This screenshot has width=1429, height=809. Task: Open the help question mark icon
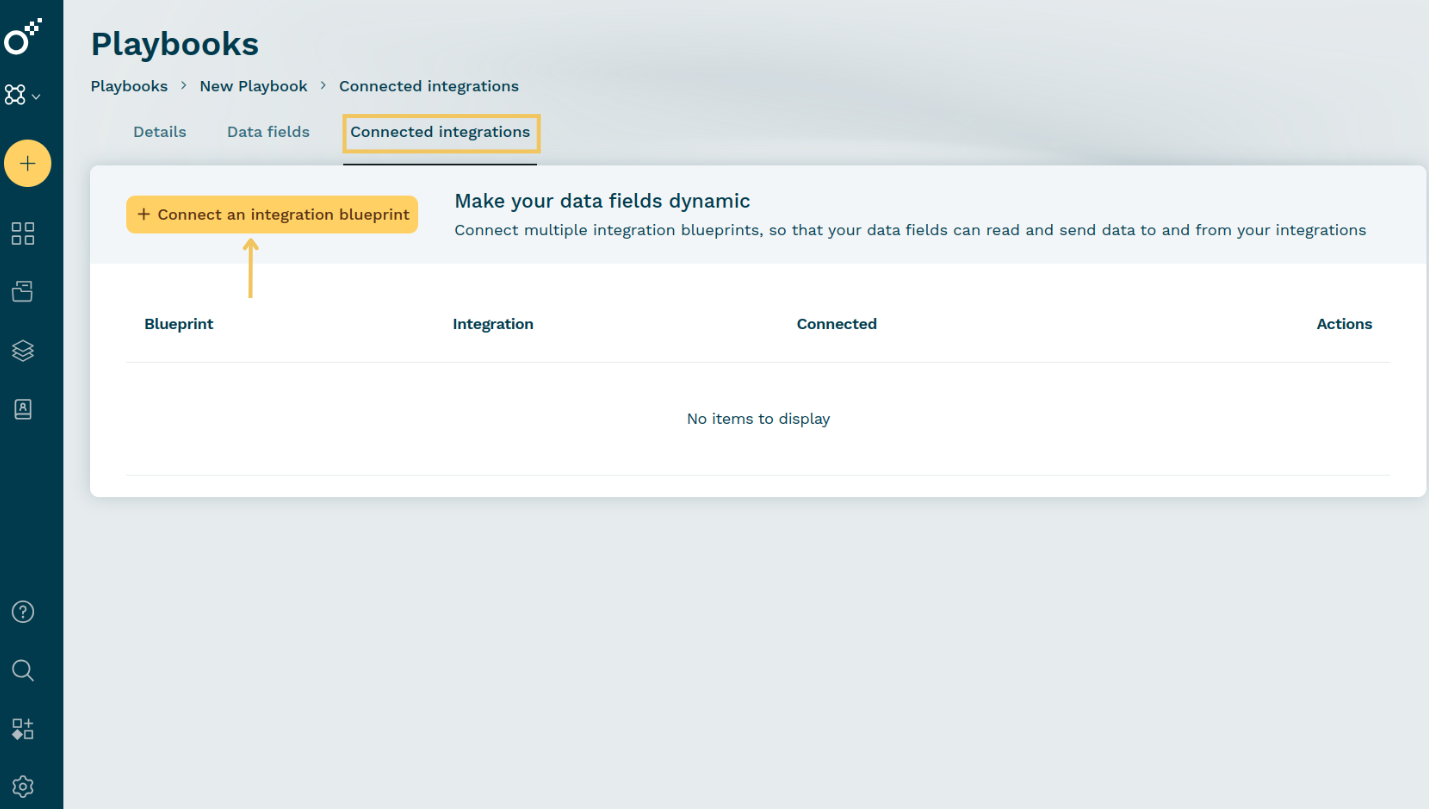click(23, 612)
